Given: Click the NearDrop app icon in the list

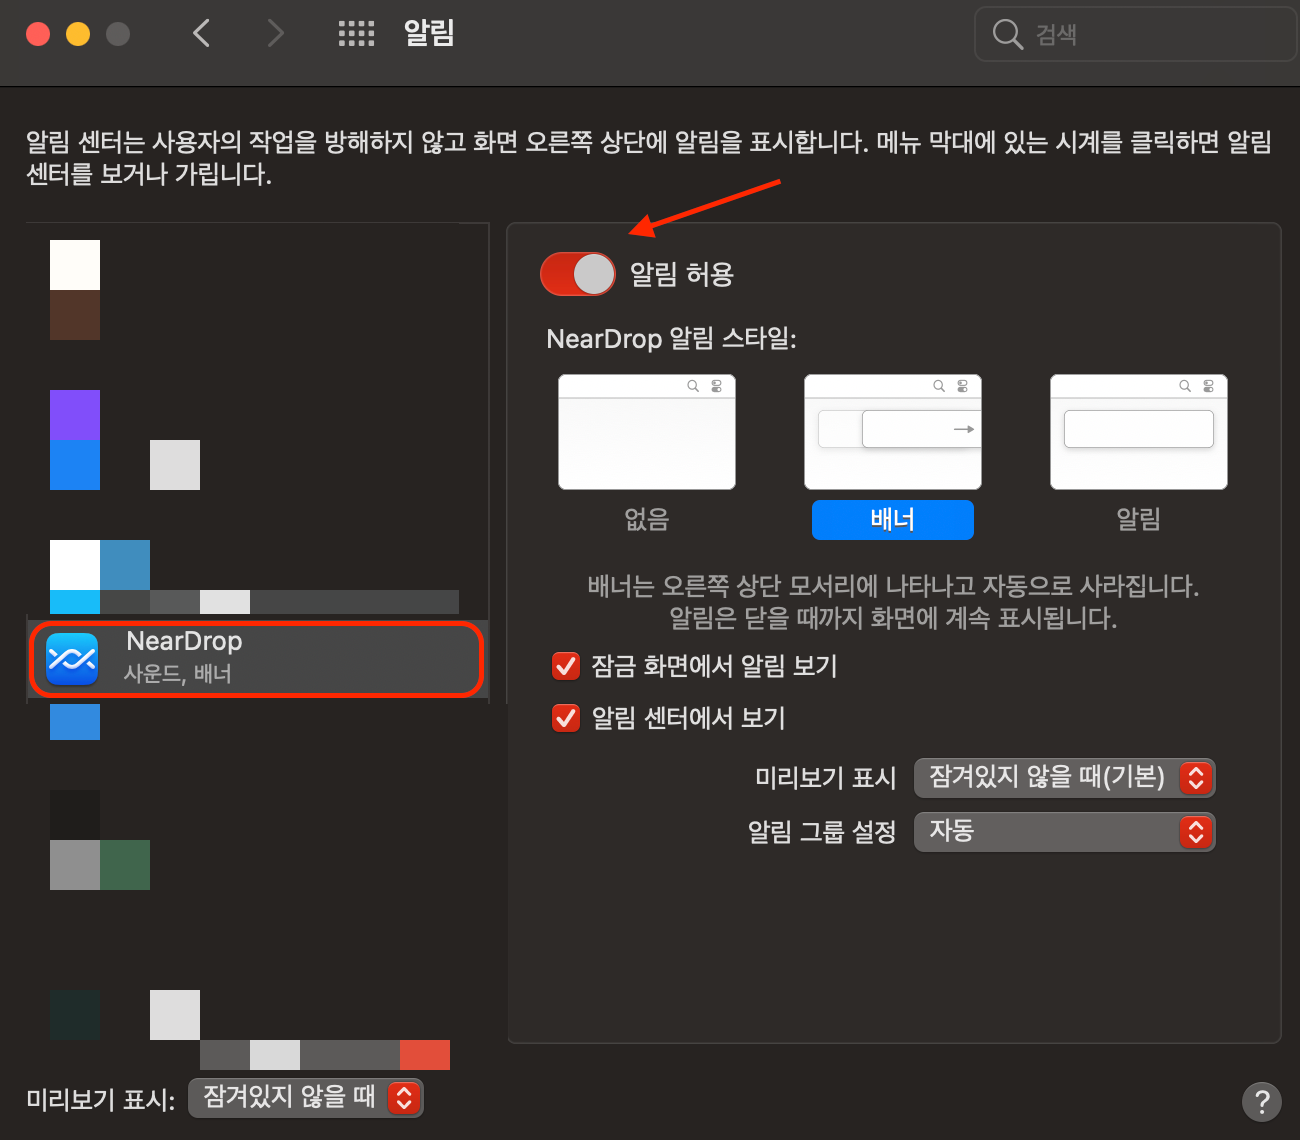Looking at the screenshot, I should 72,659.
